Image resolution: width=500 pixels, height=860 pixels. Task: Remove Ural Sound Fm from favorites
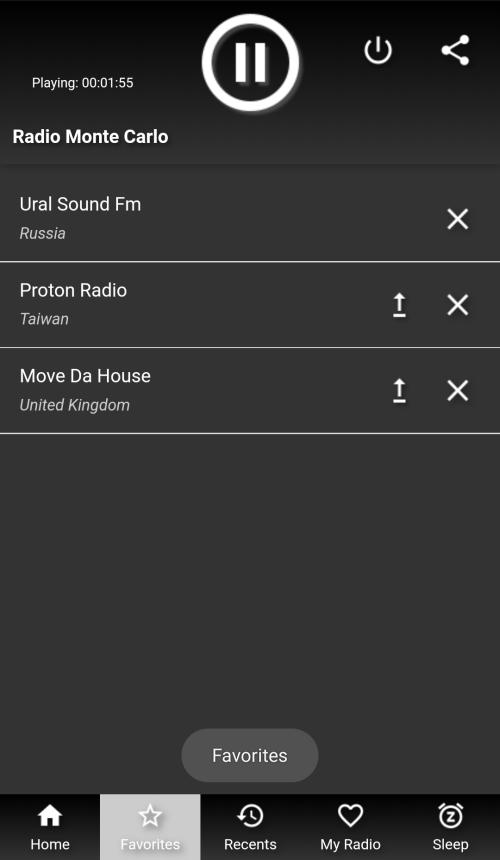coord(457,219)
